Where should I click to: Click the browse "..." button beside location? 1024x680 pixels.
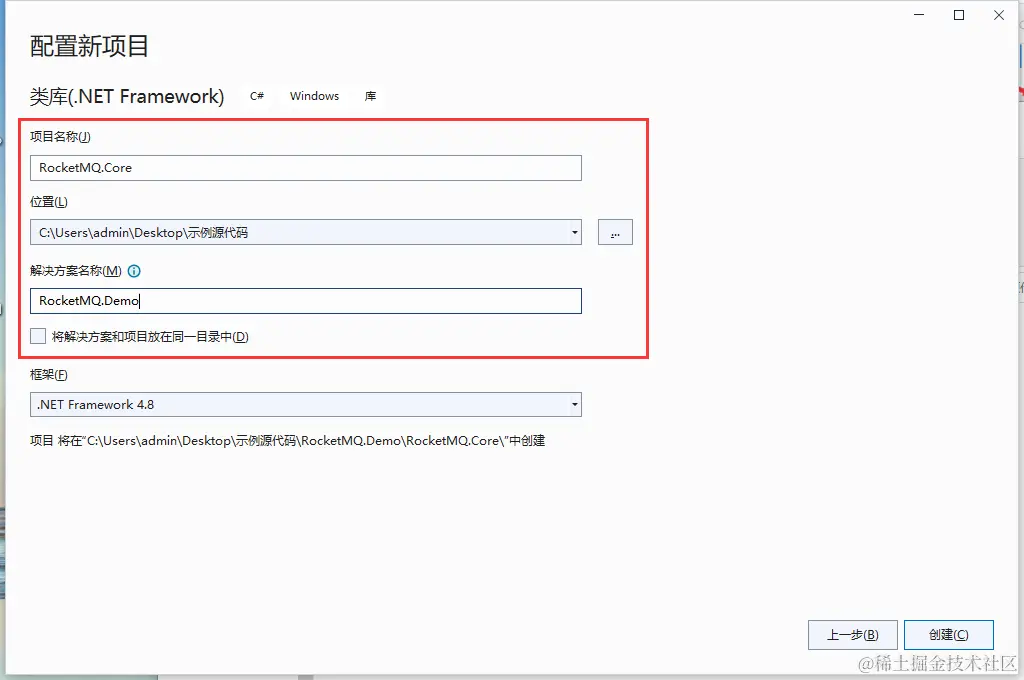coord(615,233)
